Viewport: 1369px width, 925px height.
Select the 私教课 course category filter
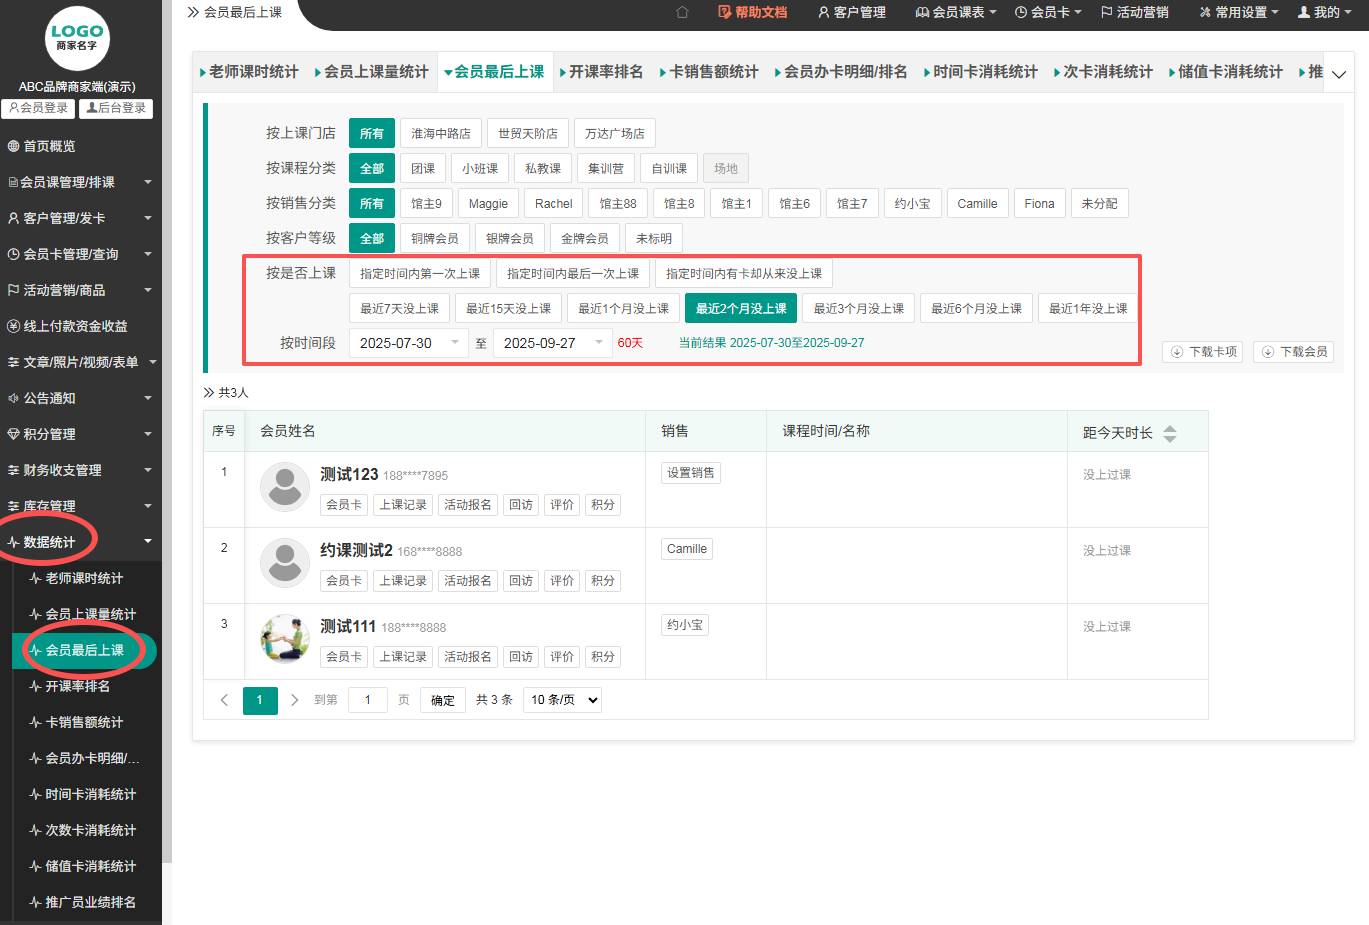(x=542, y=169)
